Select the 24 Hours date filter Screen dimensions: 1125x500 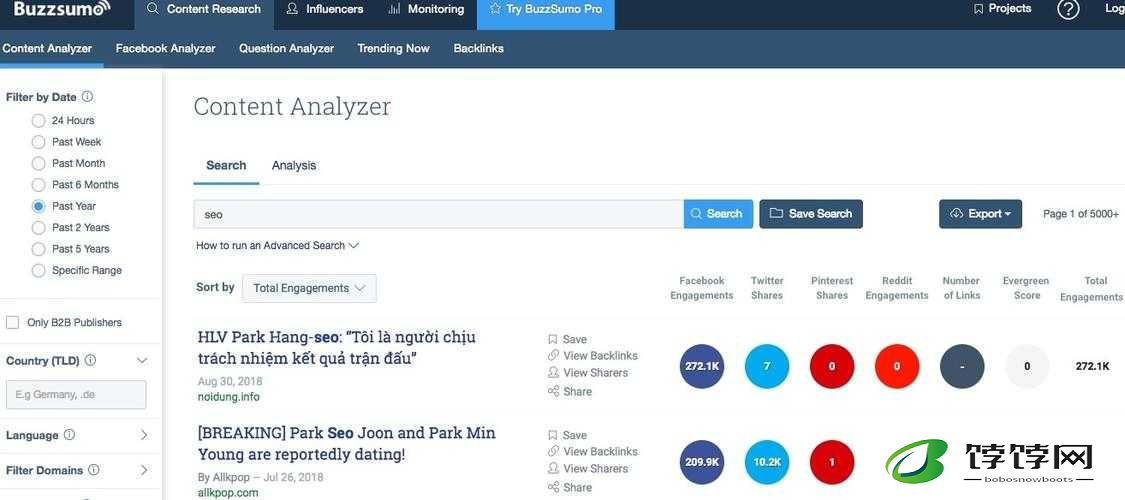[39, 121]
